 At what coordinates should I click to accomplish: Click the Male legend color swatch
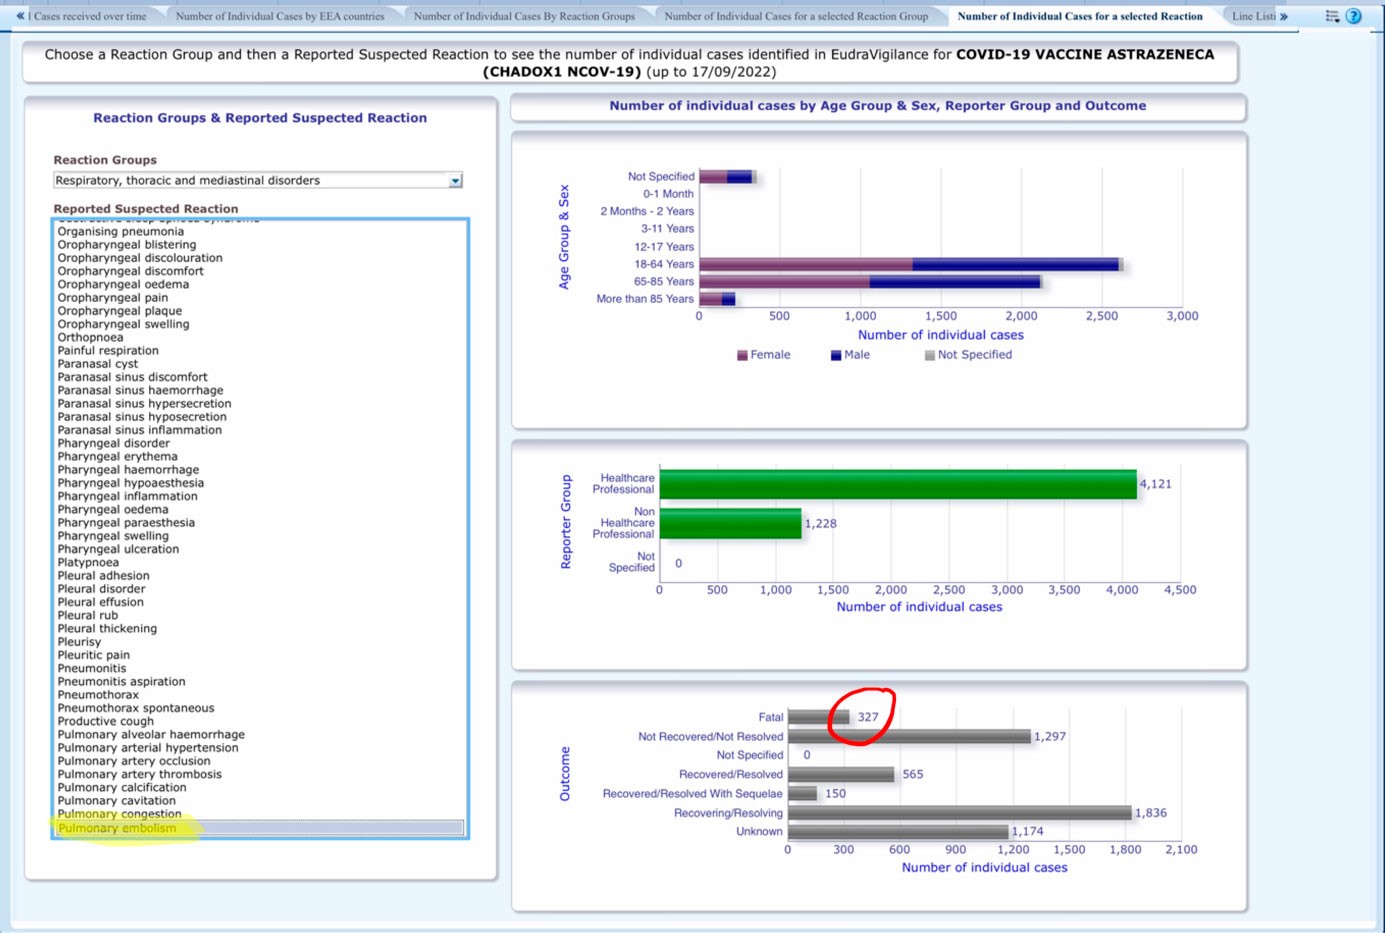click(x=836, y=355)
